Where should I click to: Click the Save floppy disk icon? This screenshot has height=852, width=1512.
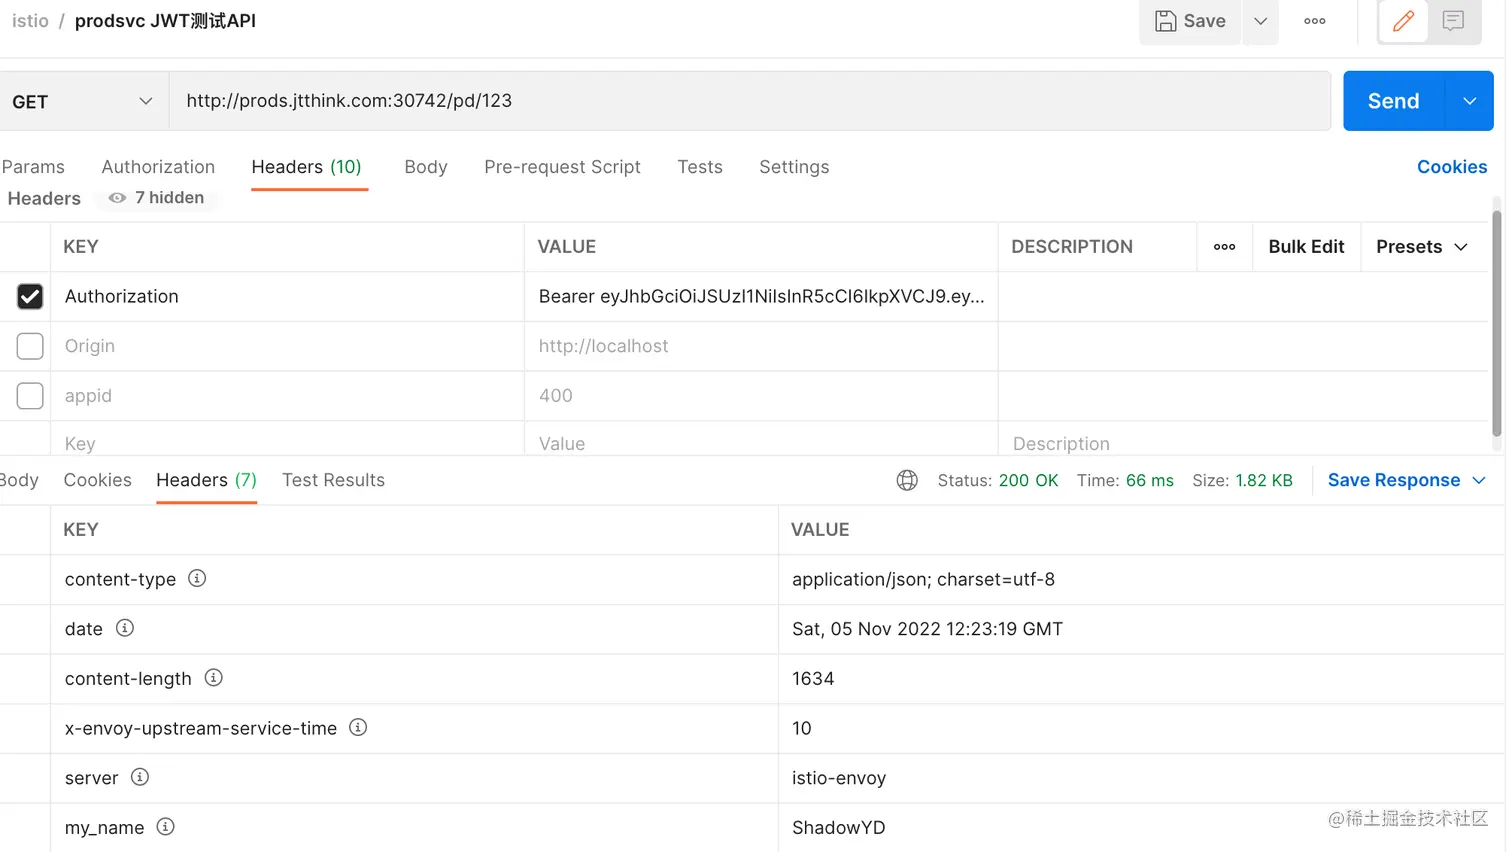point(1165,21)
